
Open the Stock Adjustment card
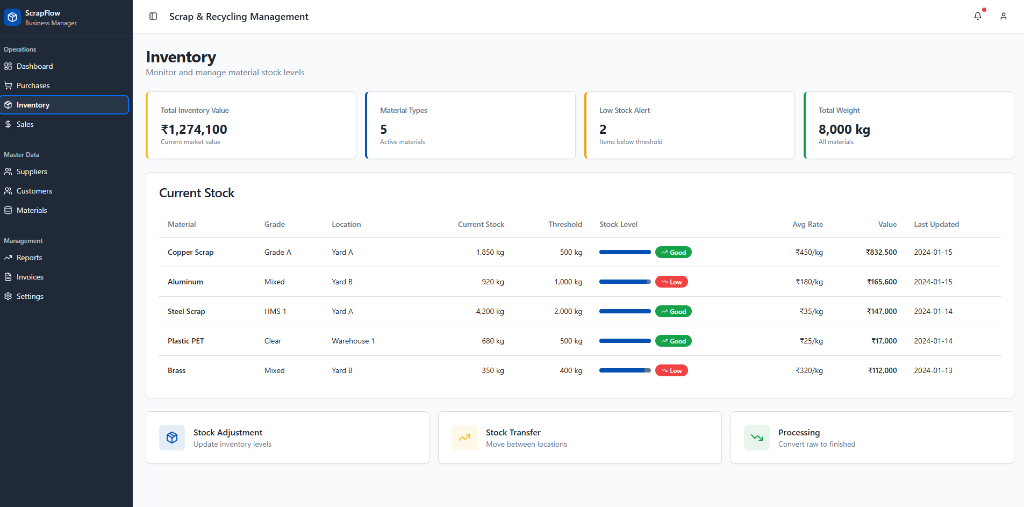pyautogui.click(x=287, y=438)
